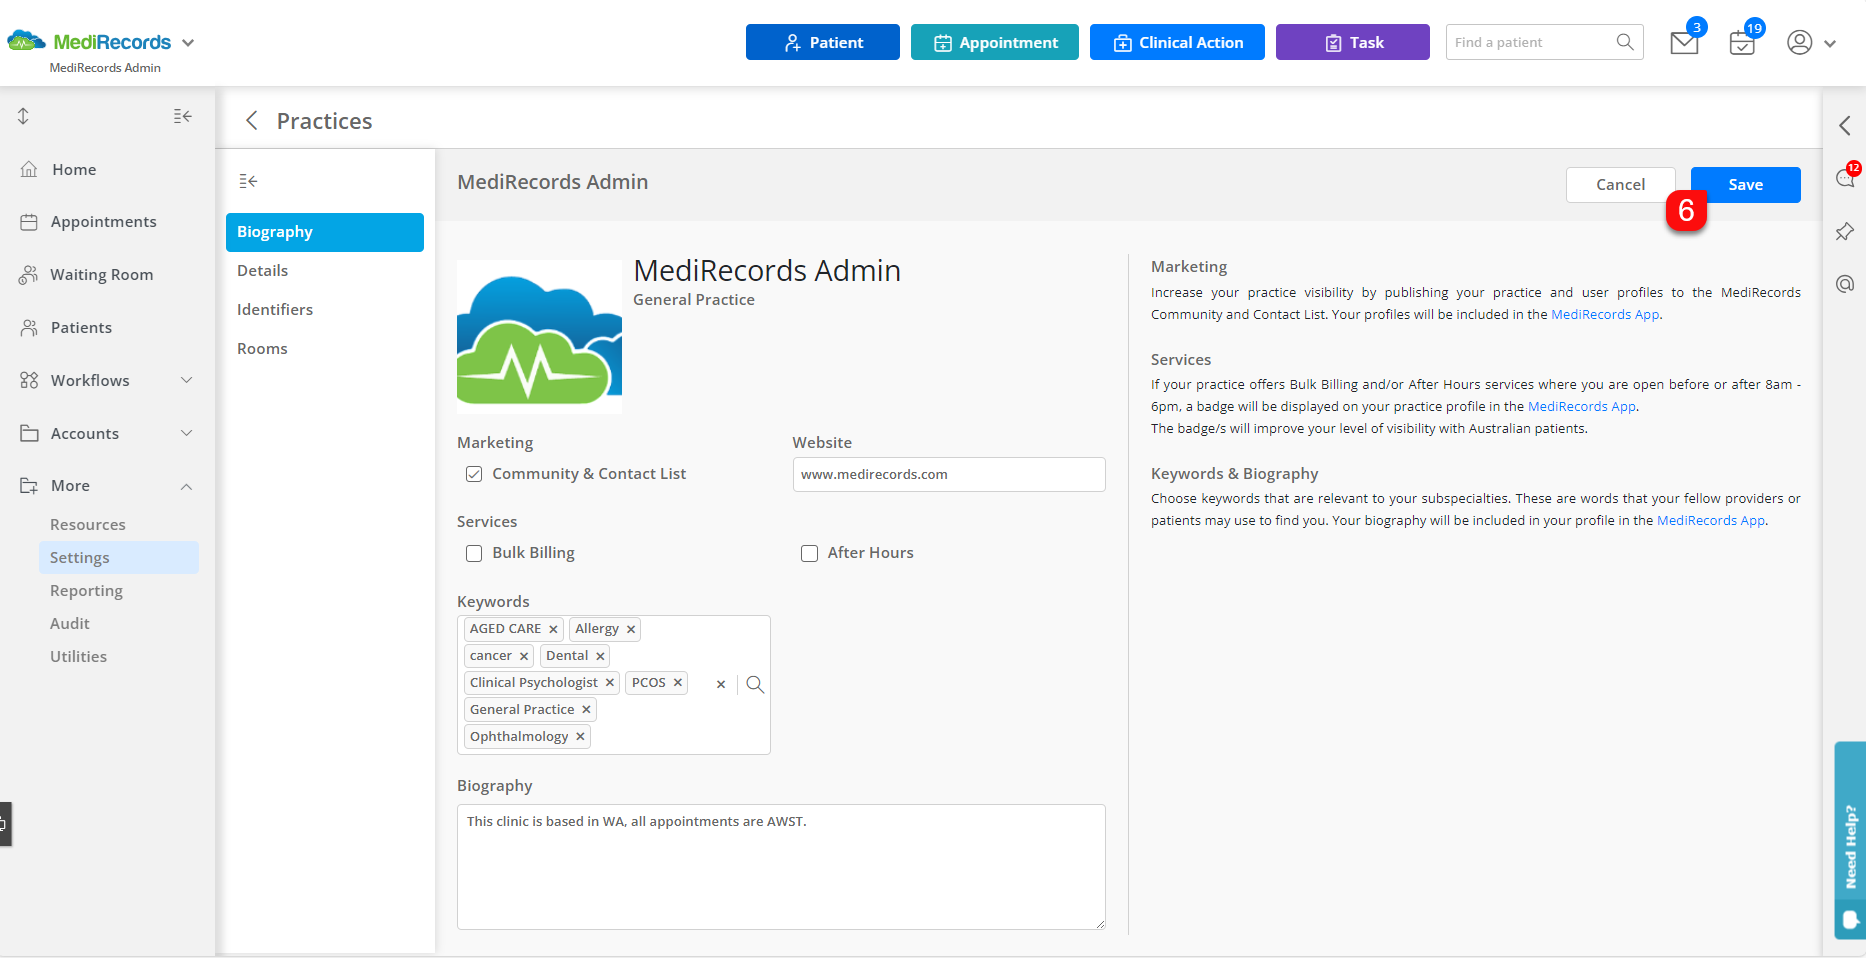Click the practice logo image

[x=539, y=337]
